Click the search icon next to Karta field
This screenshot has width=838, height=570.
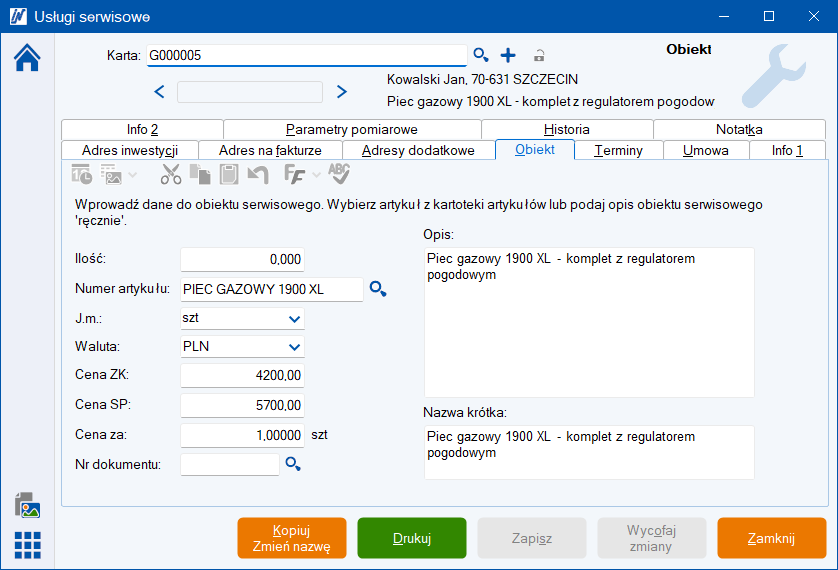481,55
